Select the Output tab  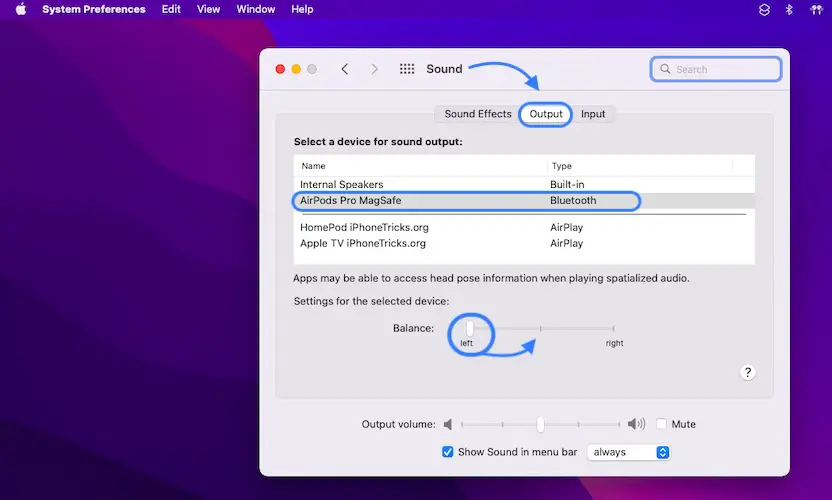pos(546,114)
